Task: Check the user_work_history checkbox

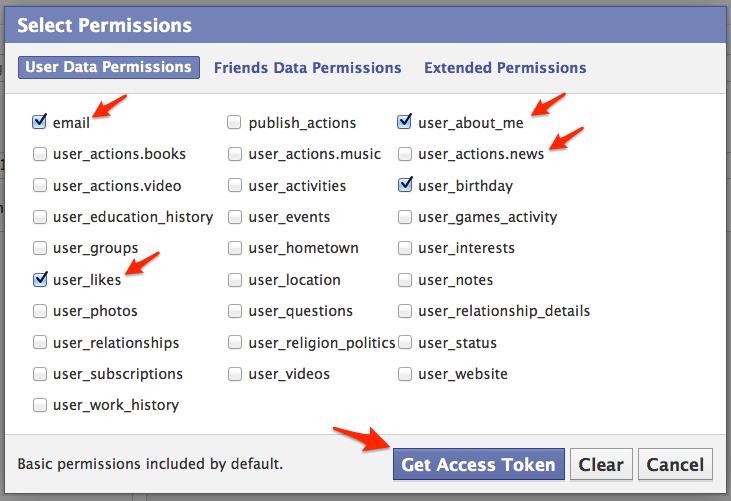Action: 40,405
